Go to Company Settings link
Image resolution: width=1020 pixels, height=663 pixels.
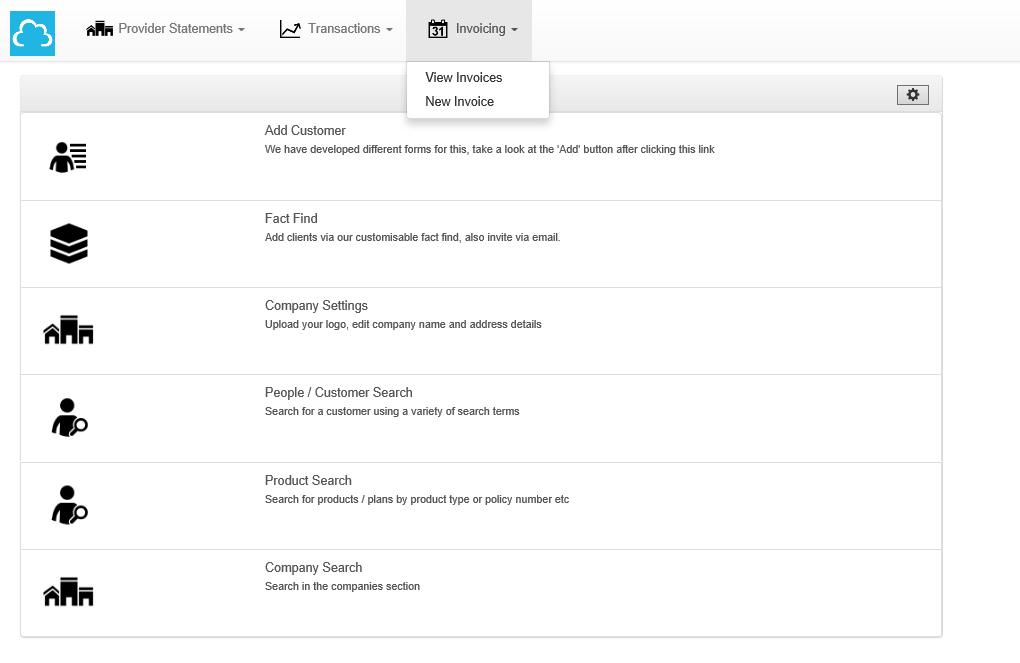point(316,305)
